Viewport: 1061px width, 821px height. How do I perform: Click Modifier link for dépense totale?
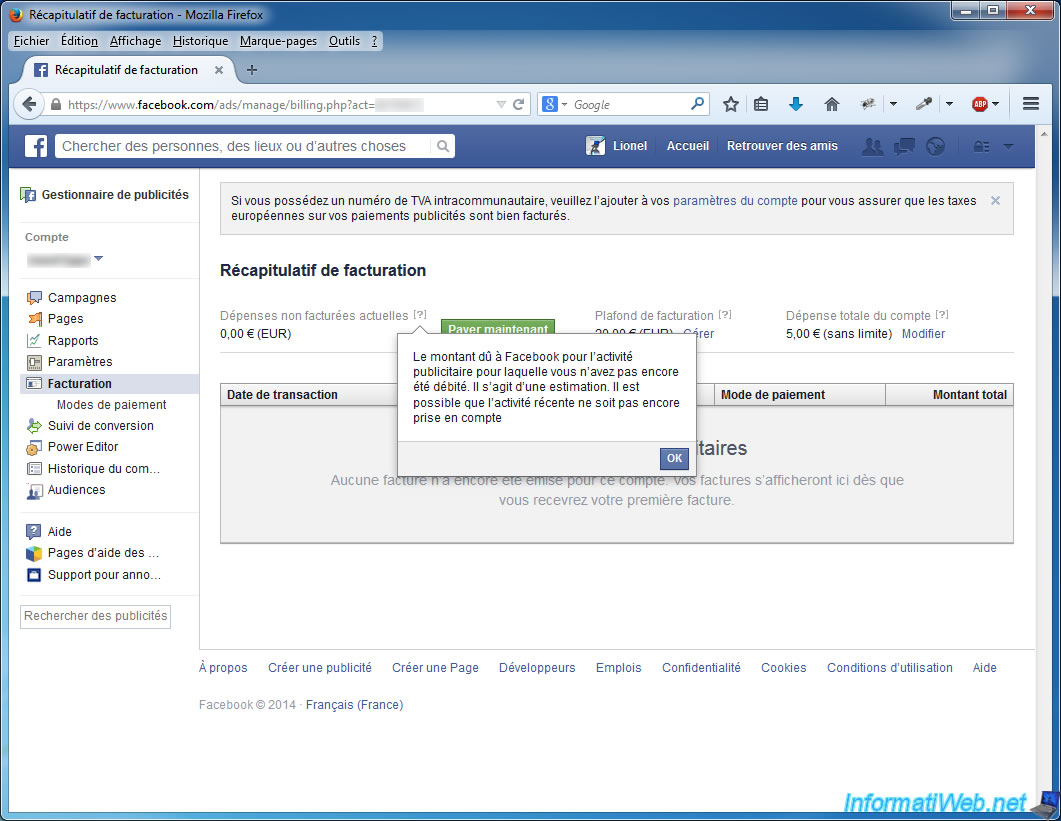click(x=923, y=334)
